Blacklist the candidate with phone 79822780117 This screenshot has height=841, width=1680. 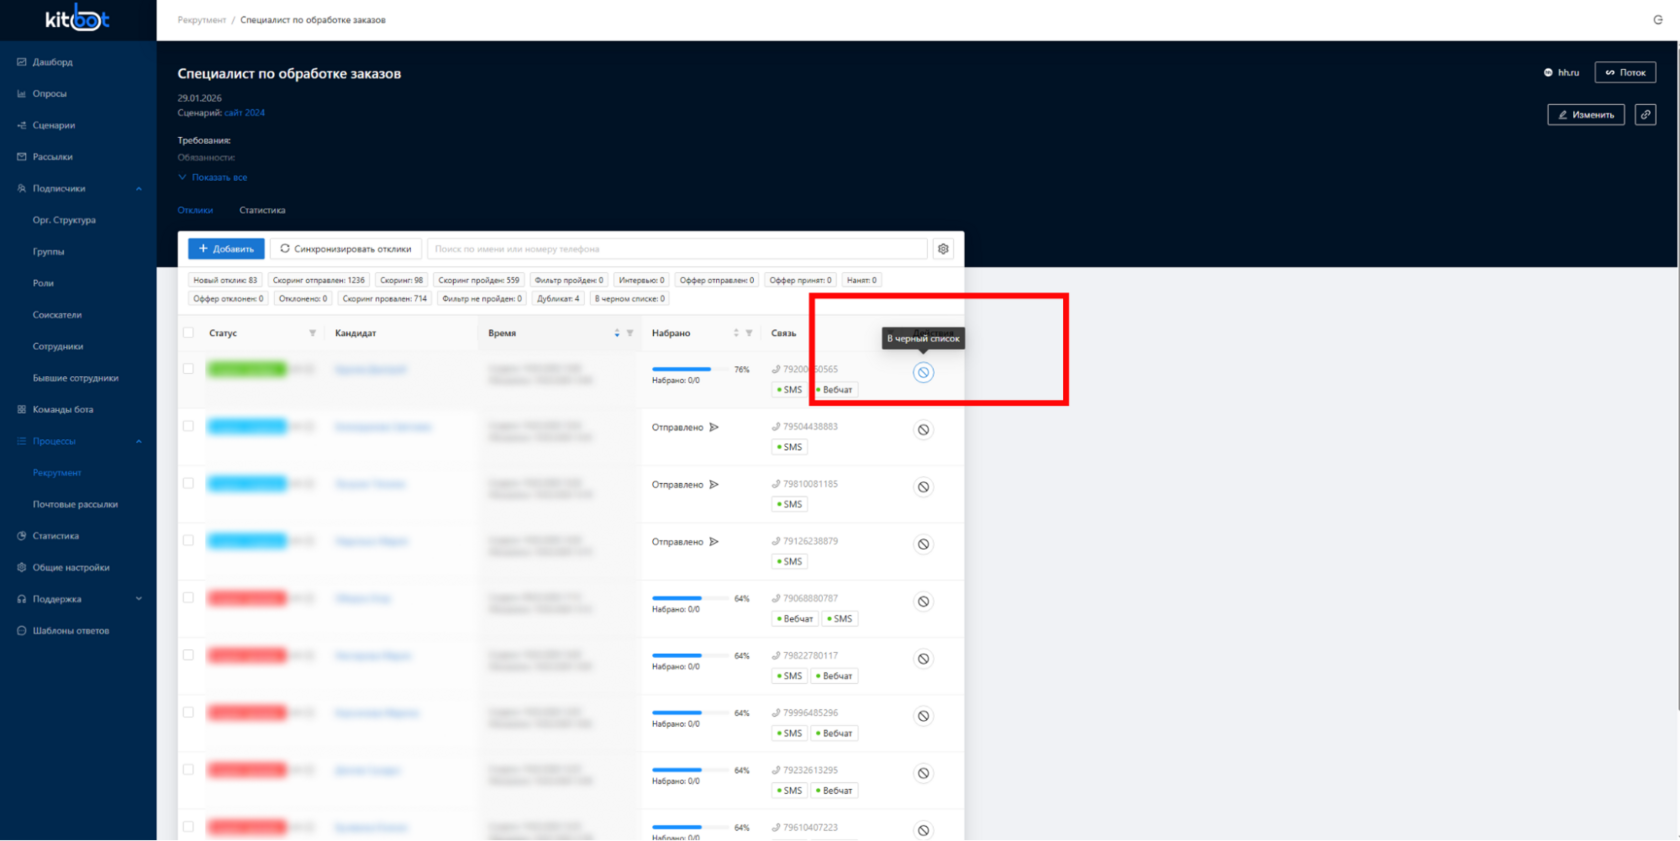tap(923, 659)
